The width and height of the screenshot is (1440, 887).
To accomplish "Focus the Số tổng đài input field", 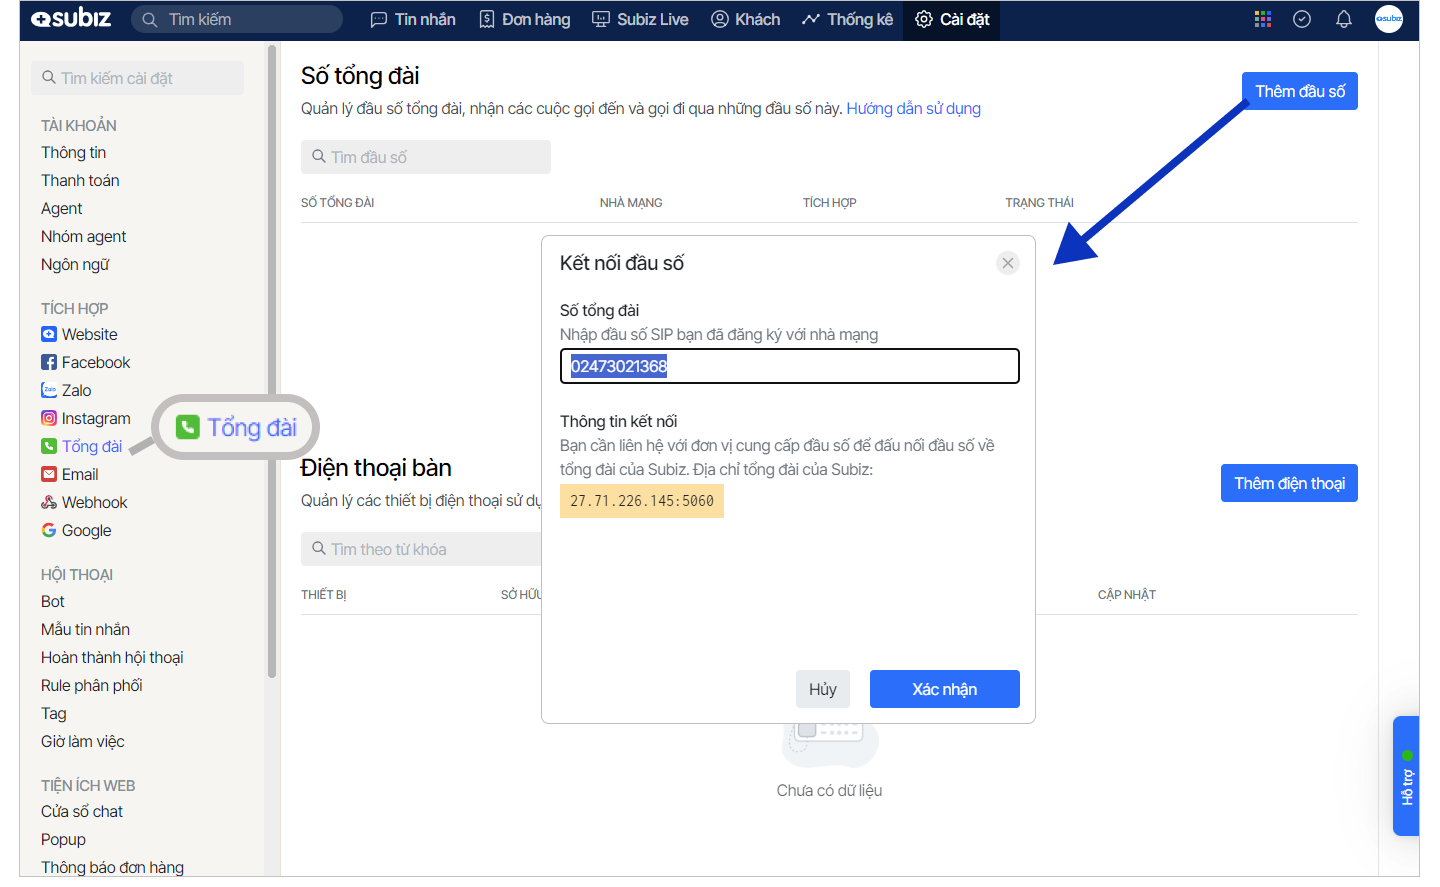I will click(x=789, y=366).
